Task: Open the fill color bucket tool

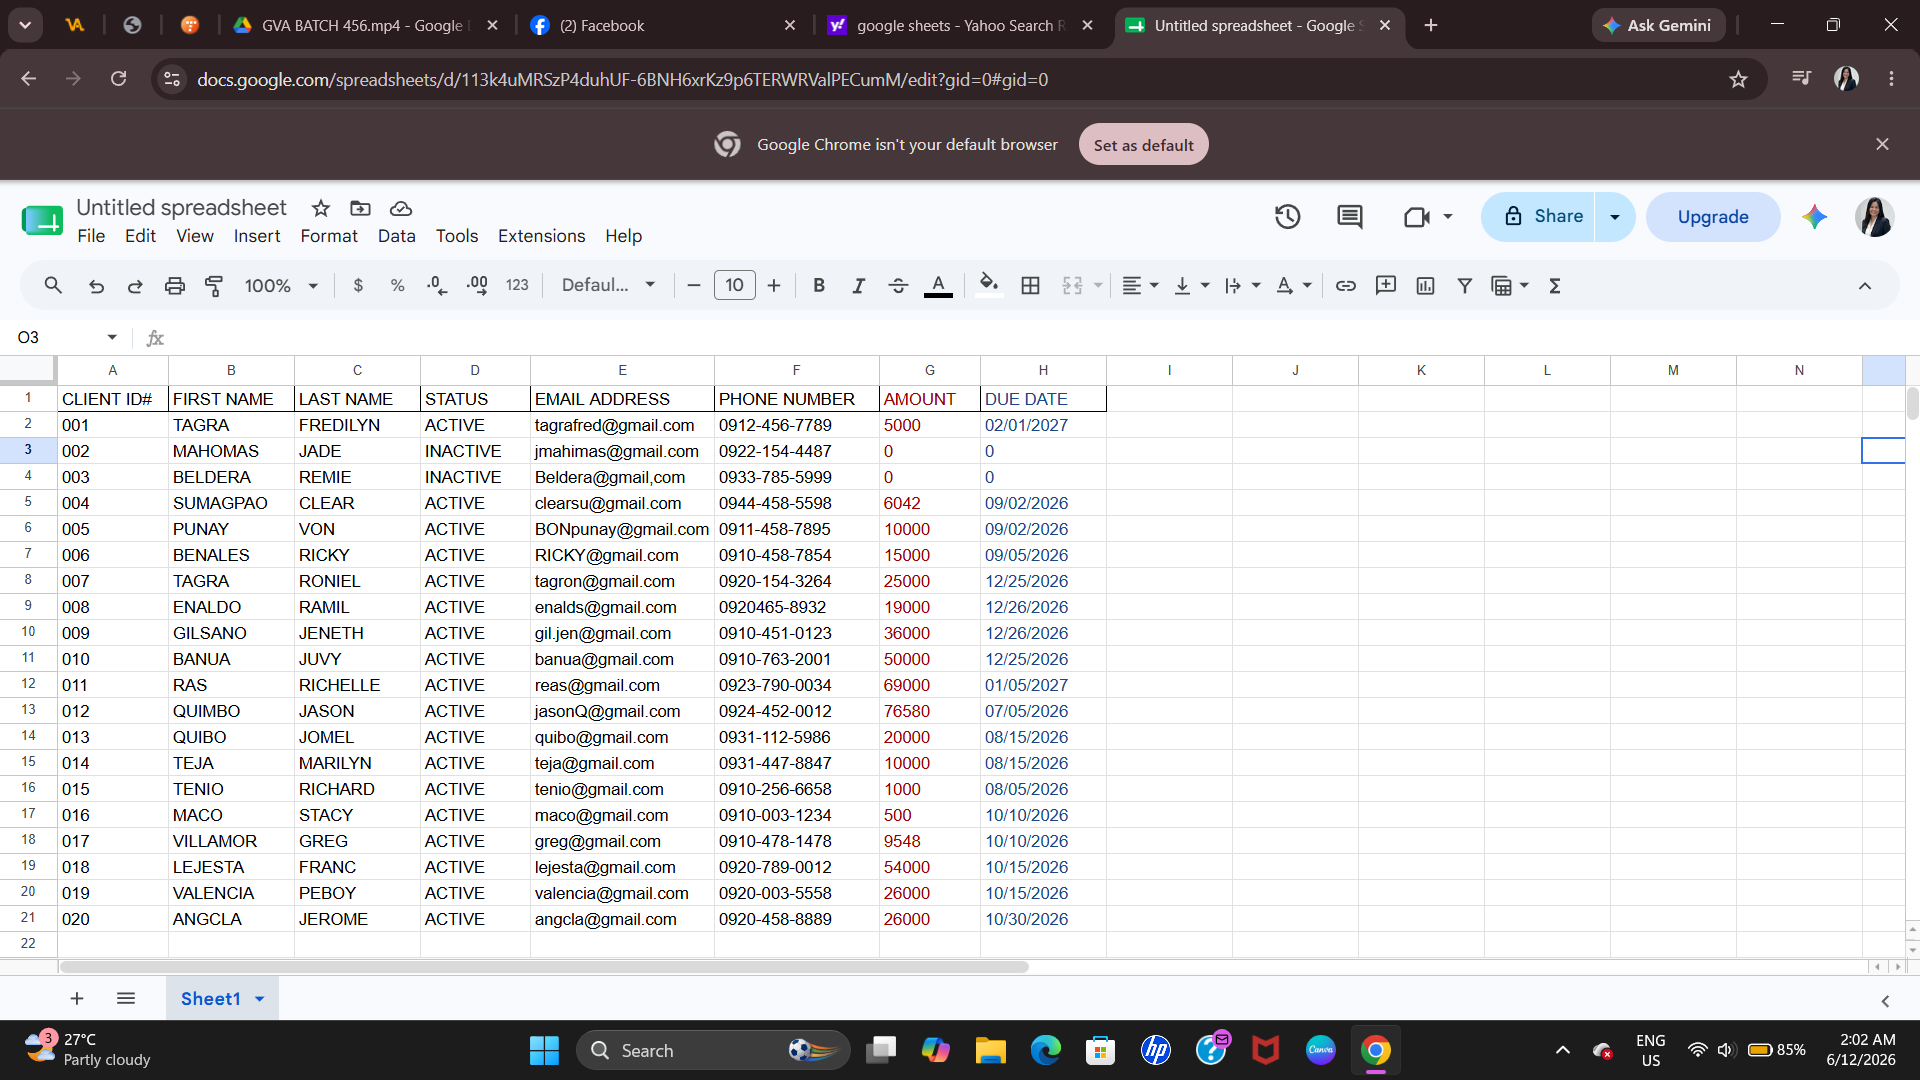Action: coord(988,286)
